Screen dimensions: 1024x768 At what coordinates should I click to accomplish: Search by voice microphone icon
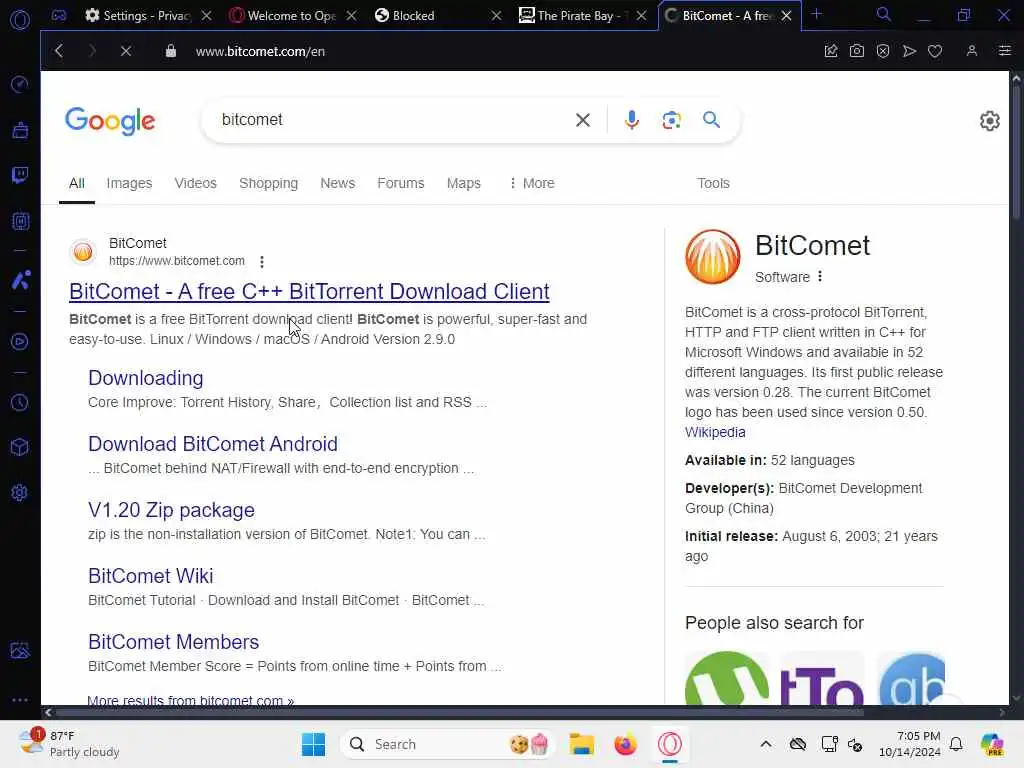pos(632,120)
